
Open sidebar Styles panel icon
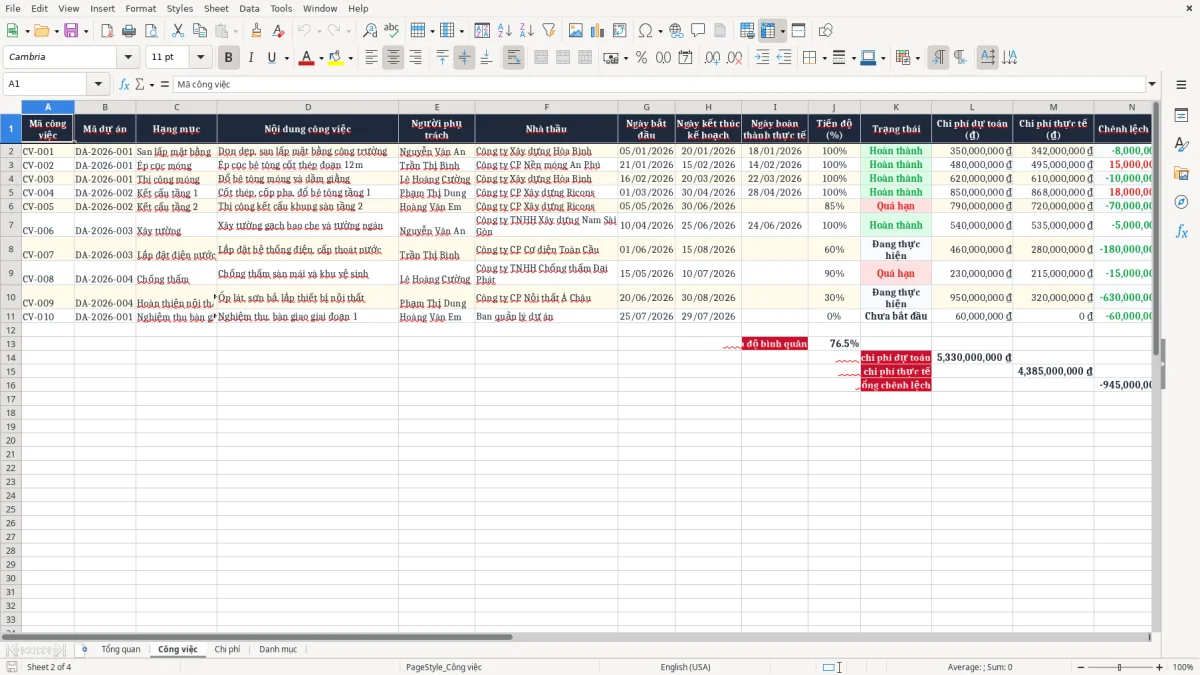1181,144
